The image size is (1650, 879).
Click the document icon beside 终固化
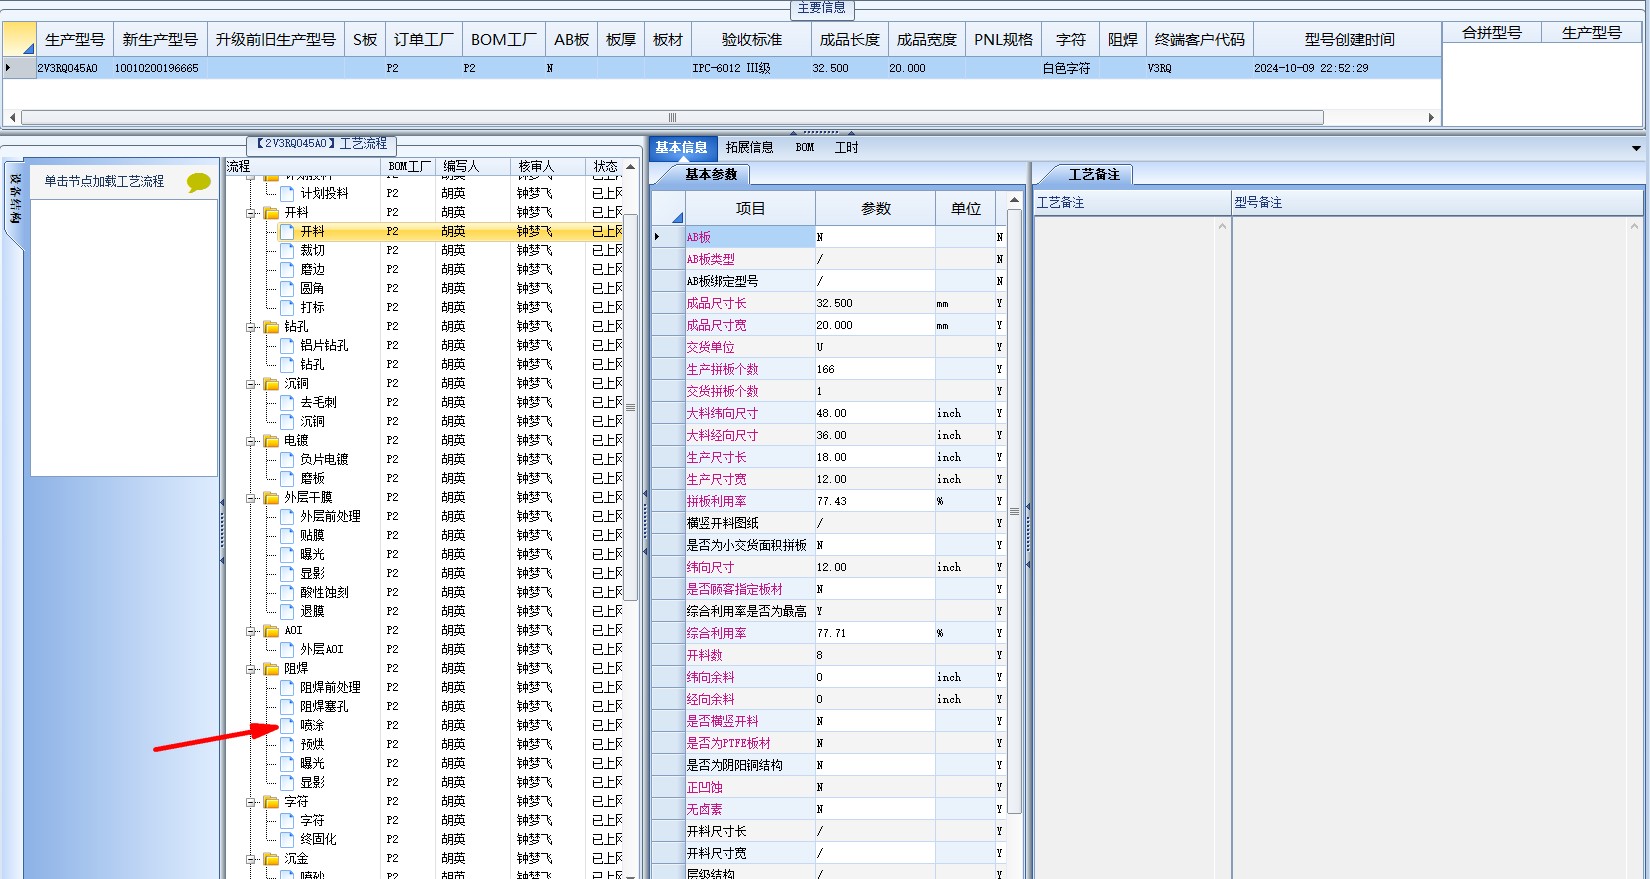tap(288, 840)
